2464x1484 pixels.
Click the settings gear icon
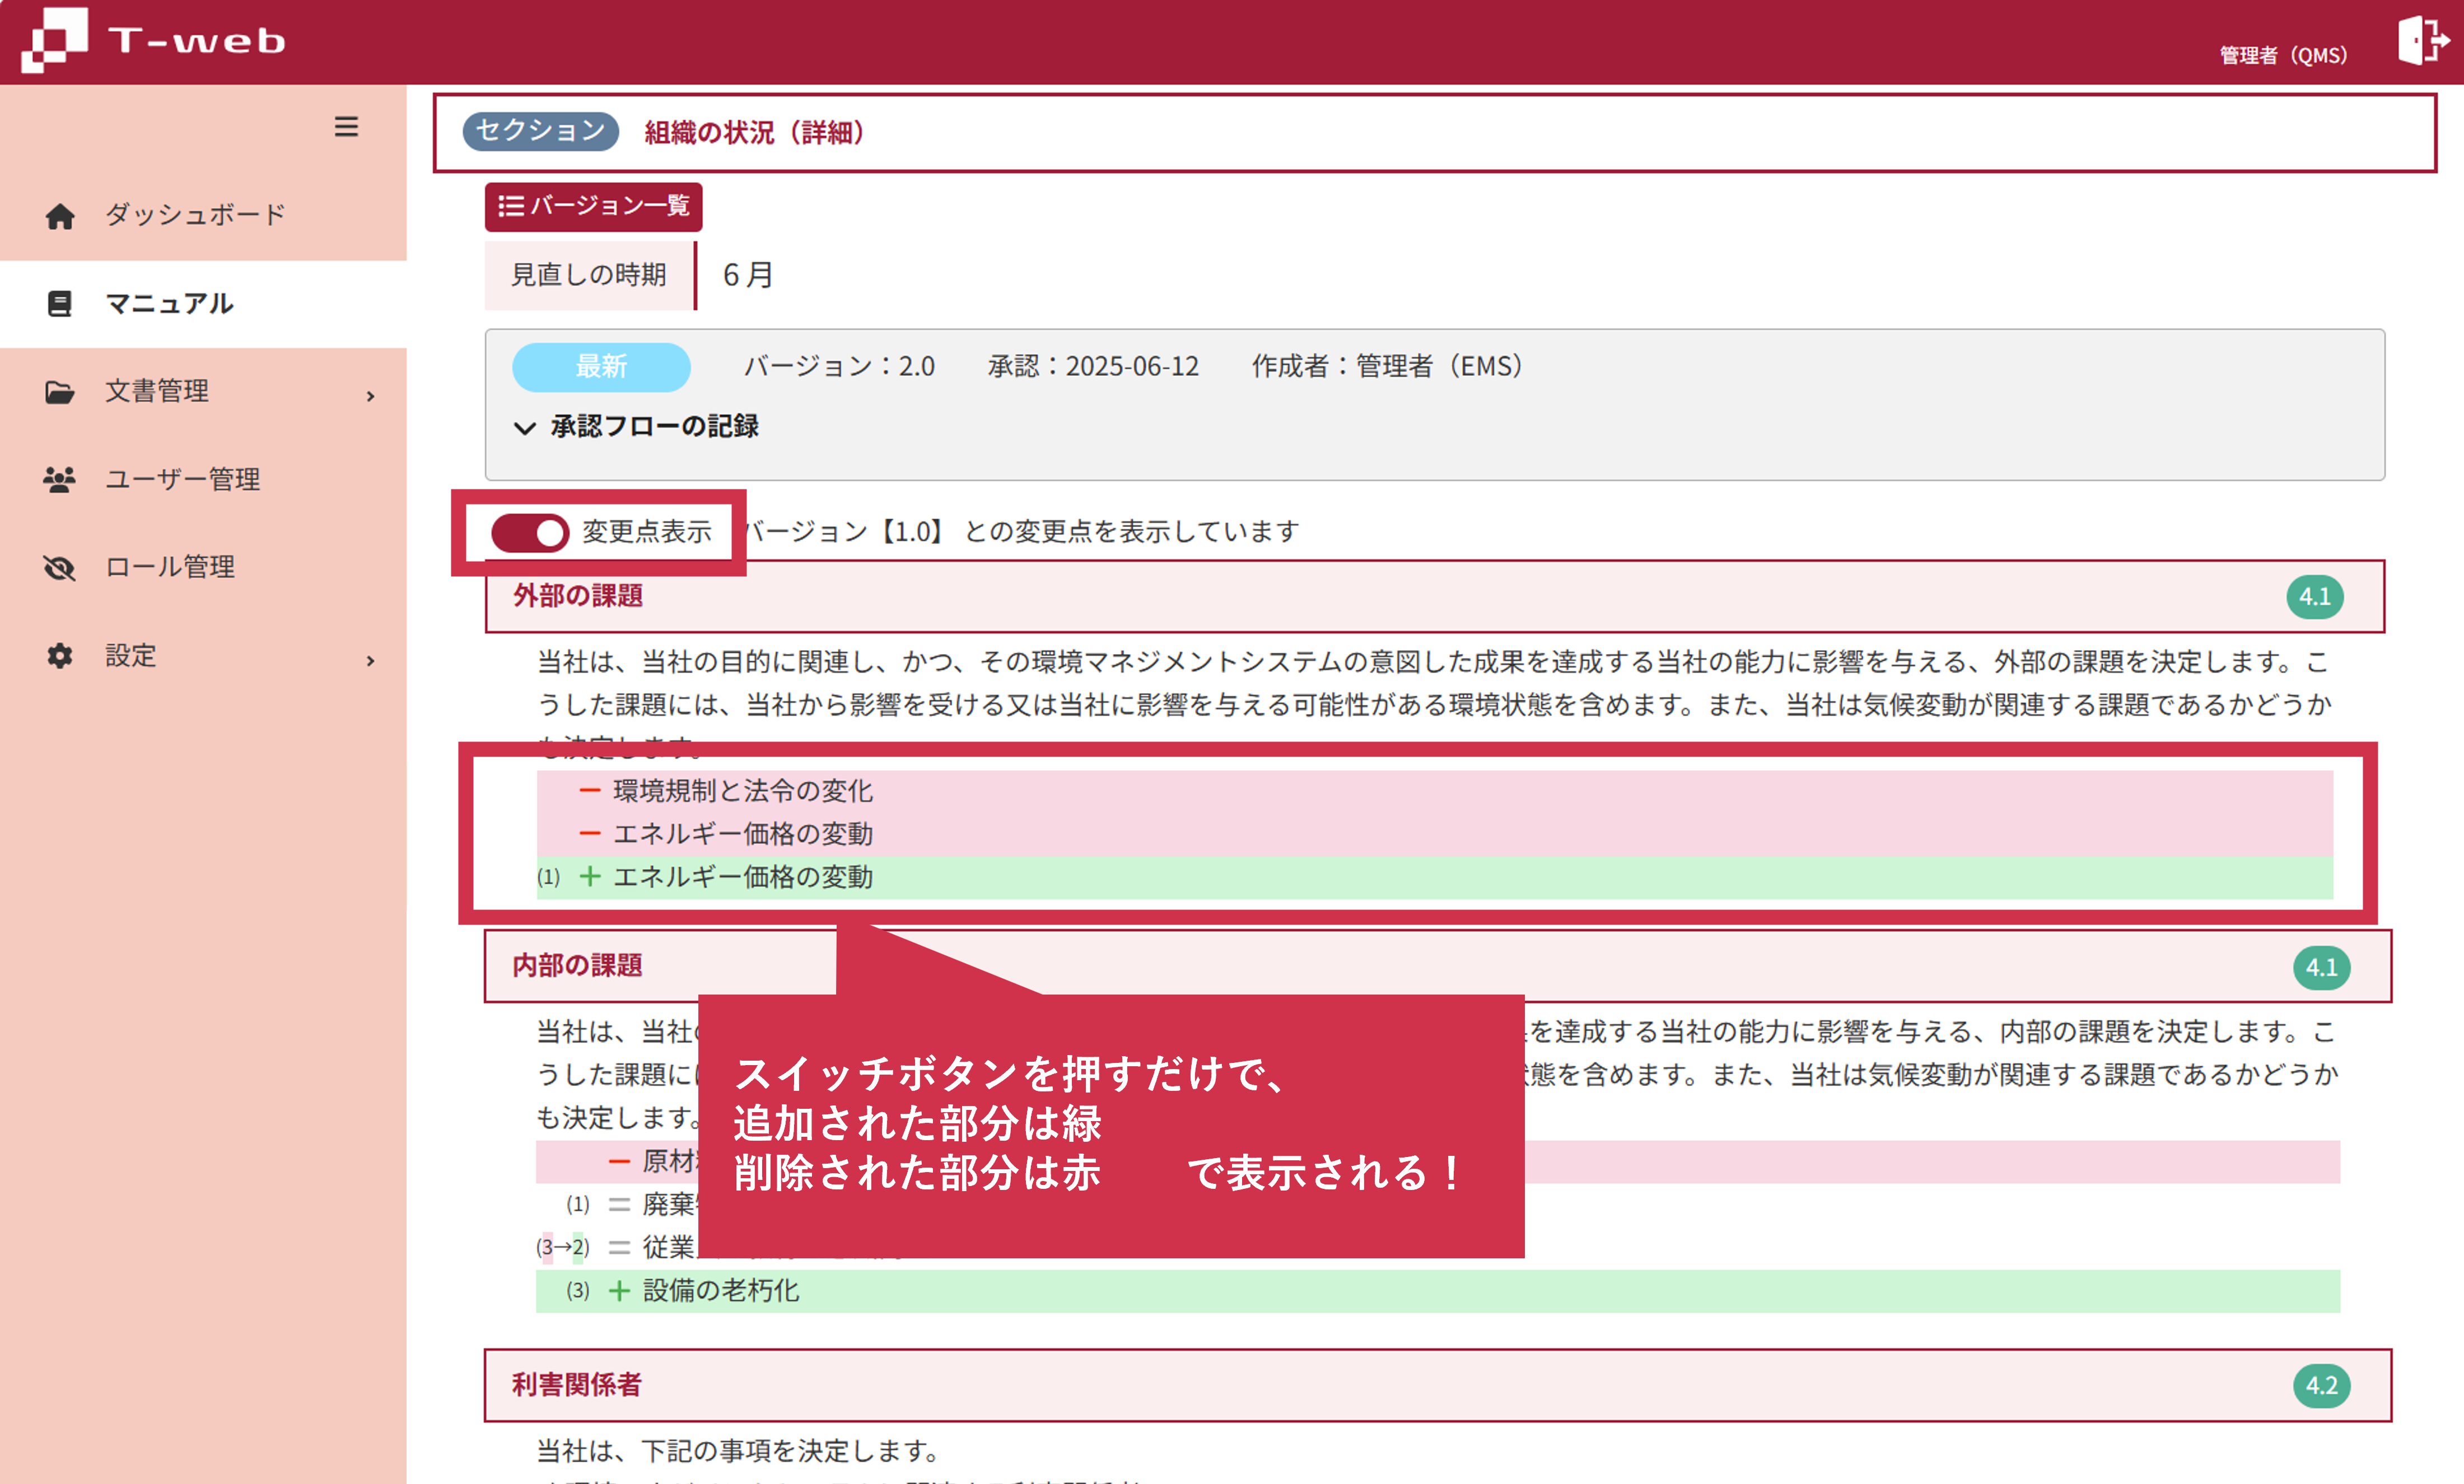(60, 656)
